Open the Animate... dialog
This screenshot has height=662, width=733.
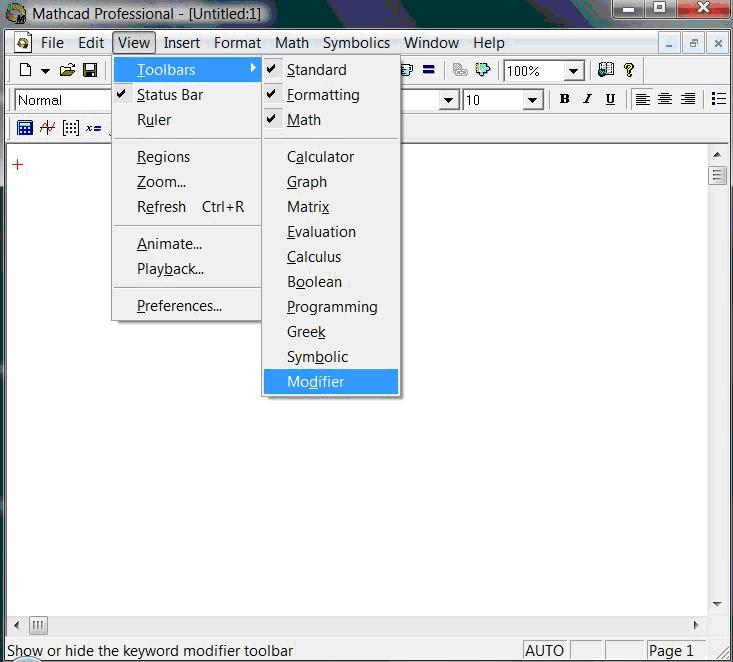coord(187,244)
